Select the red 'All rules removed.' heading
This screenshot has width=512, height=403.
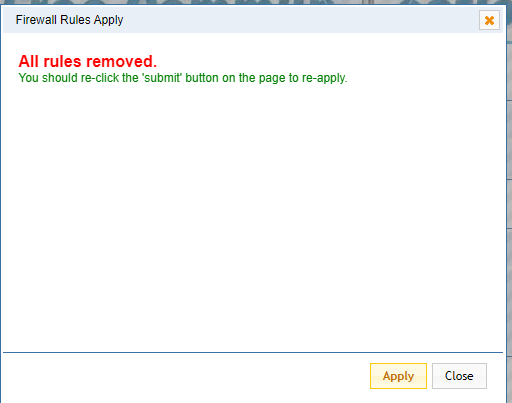coord(87,61)
